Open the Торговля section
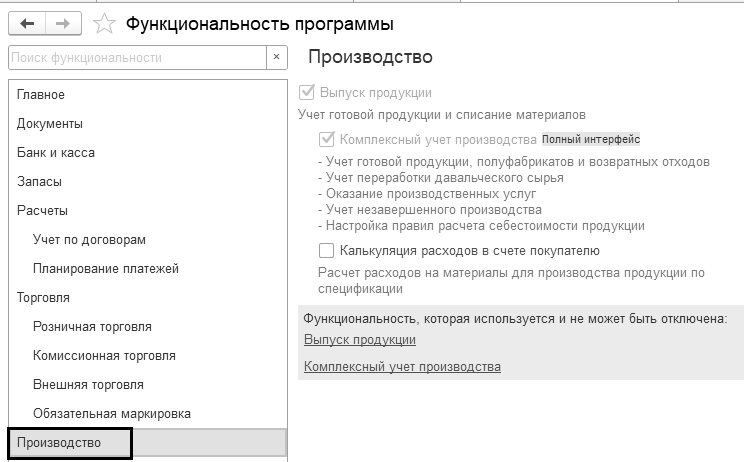 coord(43,298)
